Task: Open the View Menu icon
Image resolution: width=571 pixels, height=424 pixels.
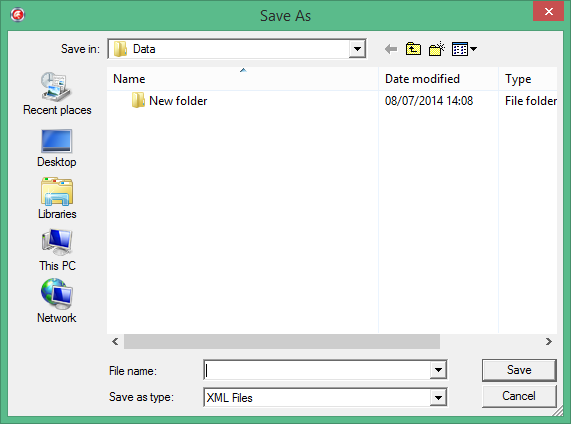Action: coord(464,49)
